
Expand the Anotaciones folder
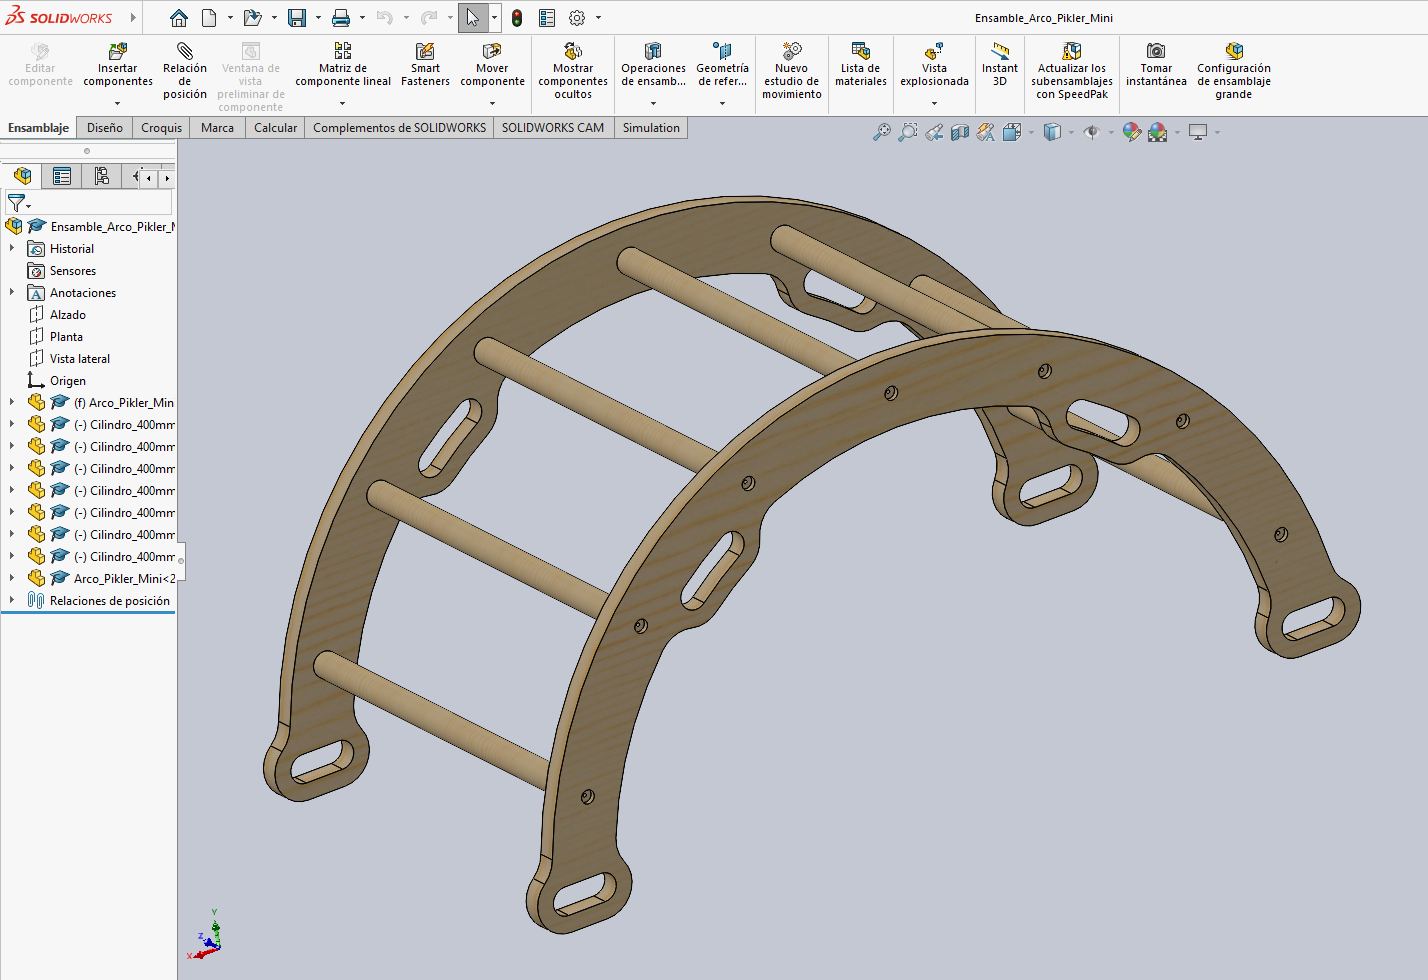12,292
